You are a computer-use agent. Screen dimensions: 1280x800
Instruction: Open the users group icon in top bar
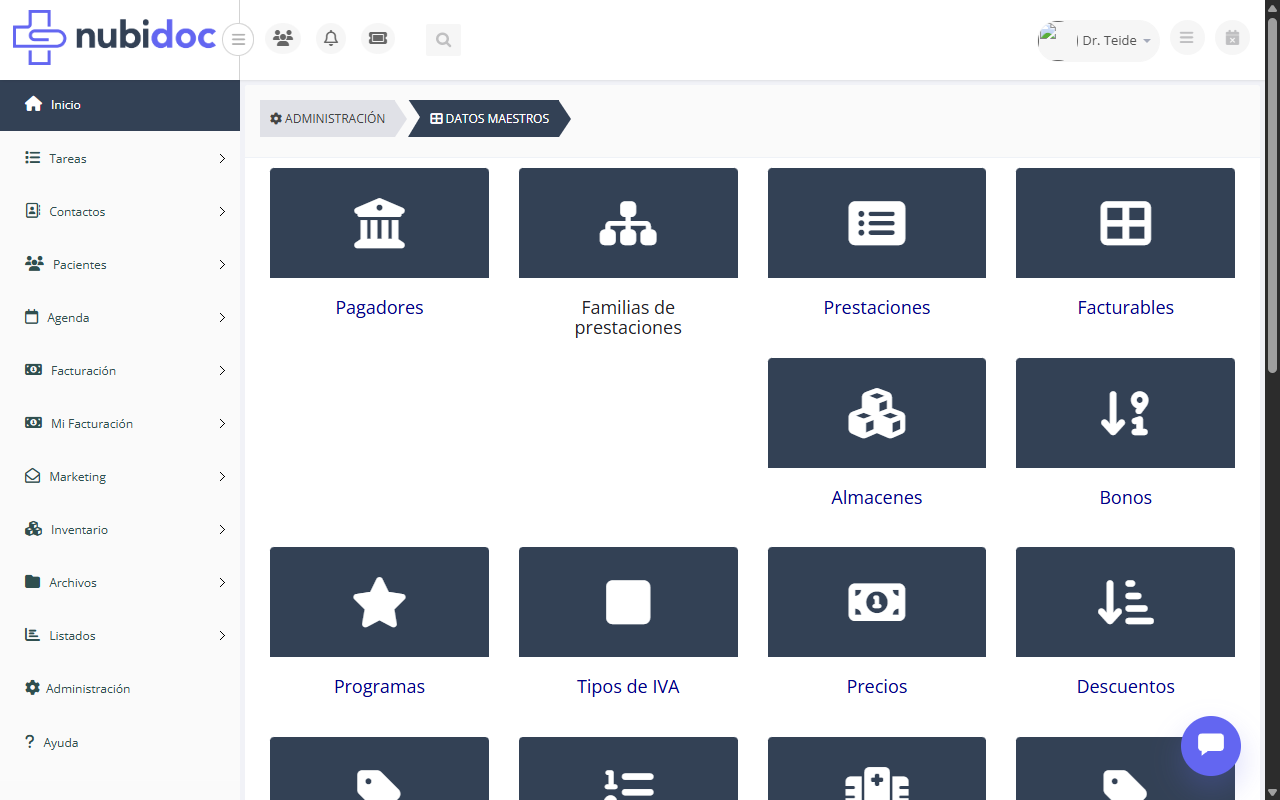[x=283, y=39]
